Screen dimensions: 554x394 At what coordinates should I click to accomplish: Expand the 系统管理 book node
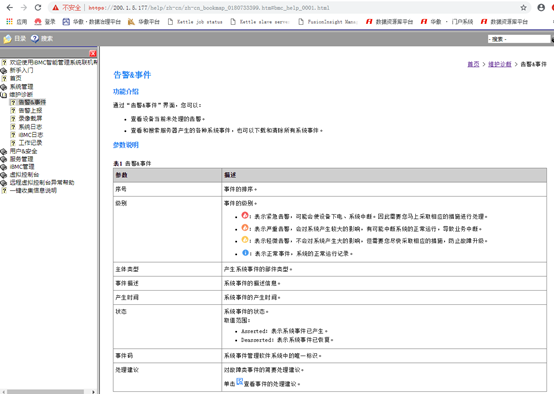tap(4, 87)
